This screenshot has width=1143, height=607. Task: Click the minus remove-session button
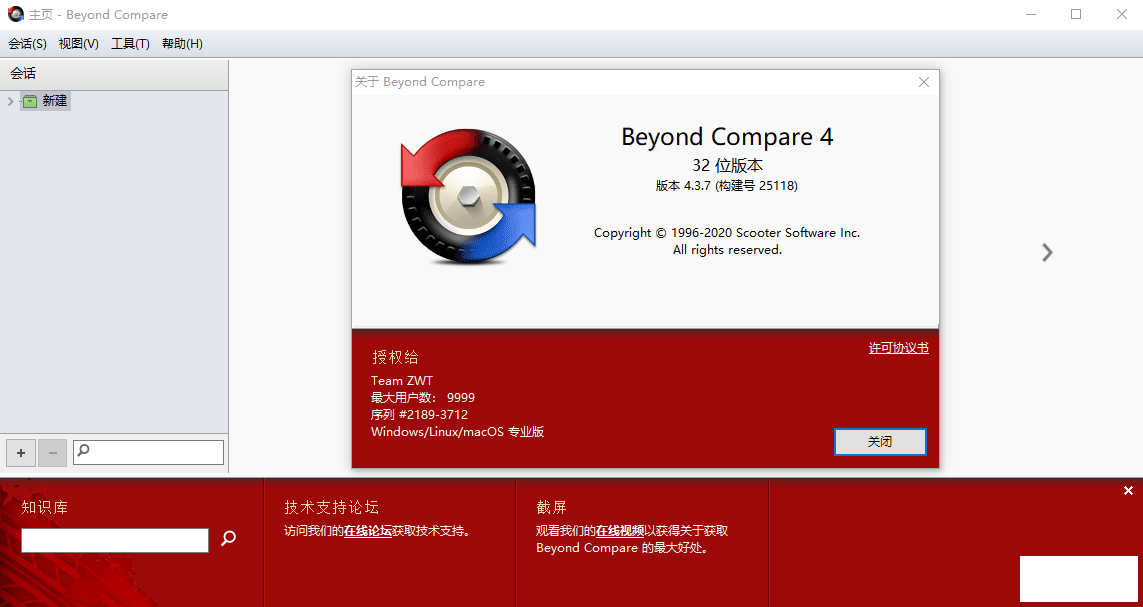(x=52, y=453)
